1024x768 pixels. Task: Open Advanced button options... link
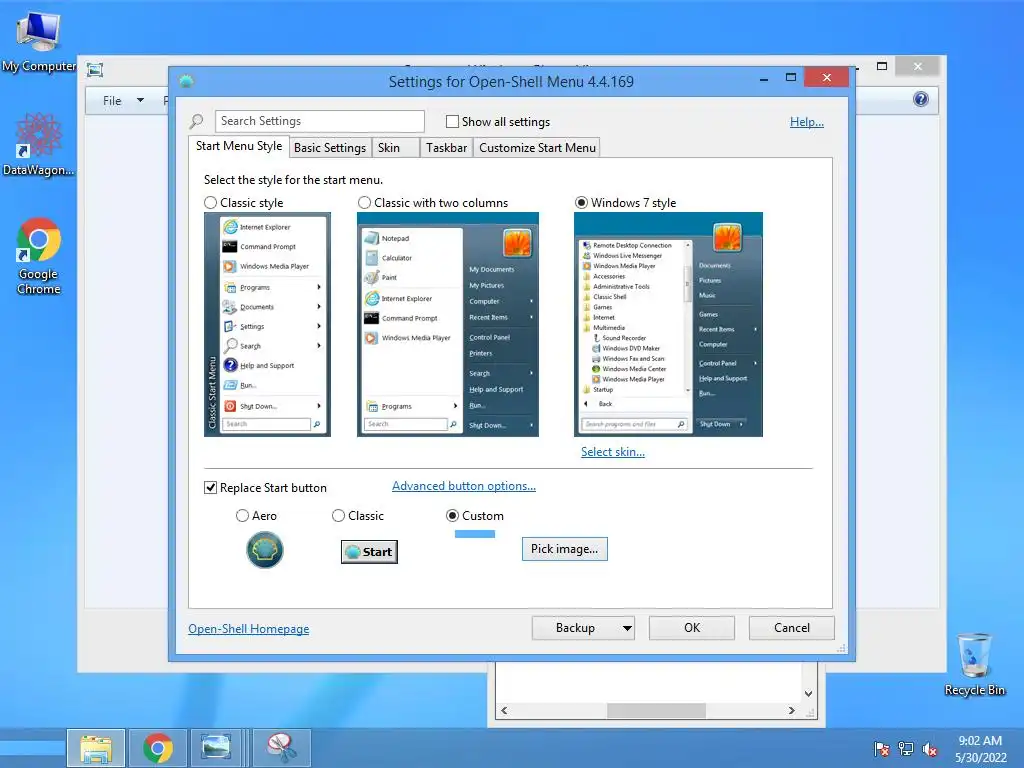464,486
